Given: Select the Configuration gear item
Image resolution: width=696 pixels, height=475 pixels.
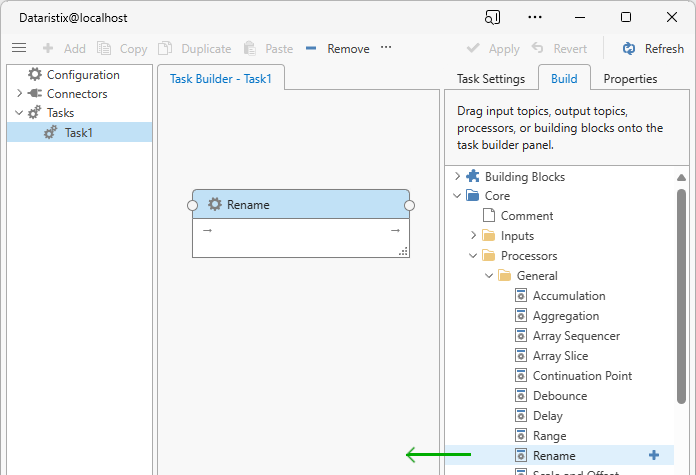Looking at the screenshot, I should click(36, 75).
